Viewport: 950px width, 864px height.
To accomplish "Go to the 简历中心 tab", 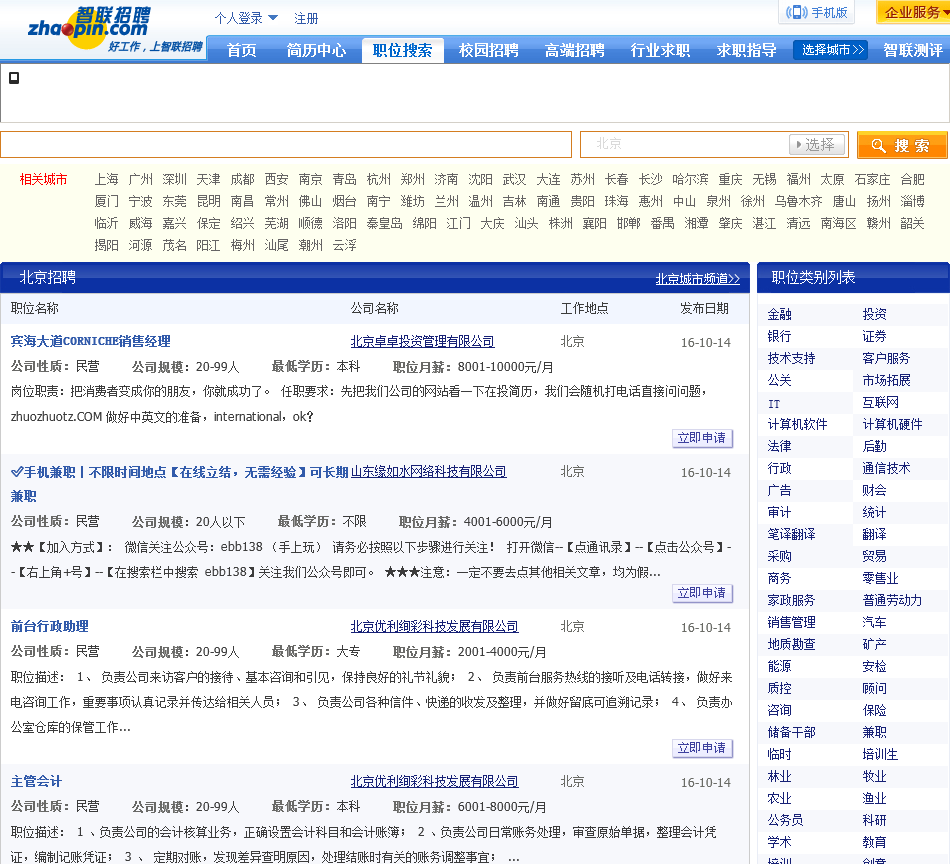I will [x=316, y=50].
